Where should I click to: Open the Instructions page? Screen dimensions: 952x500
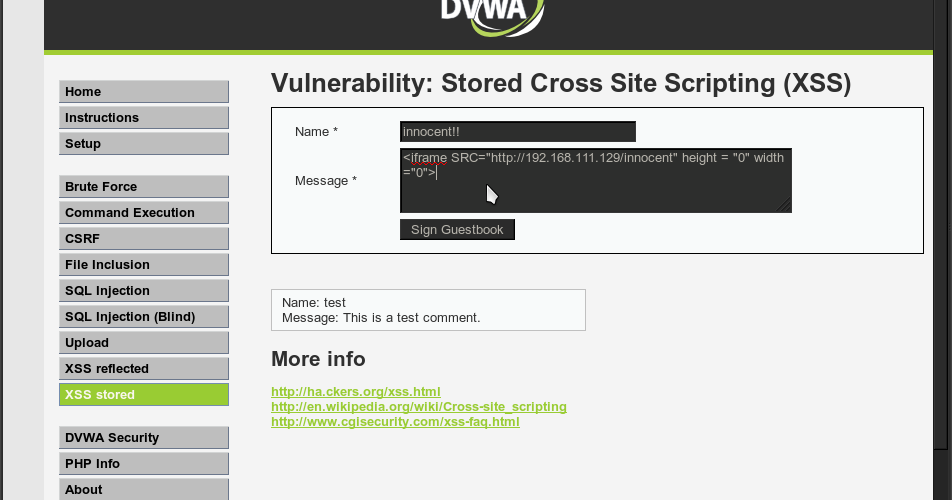tap(144, 118)
